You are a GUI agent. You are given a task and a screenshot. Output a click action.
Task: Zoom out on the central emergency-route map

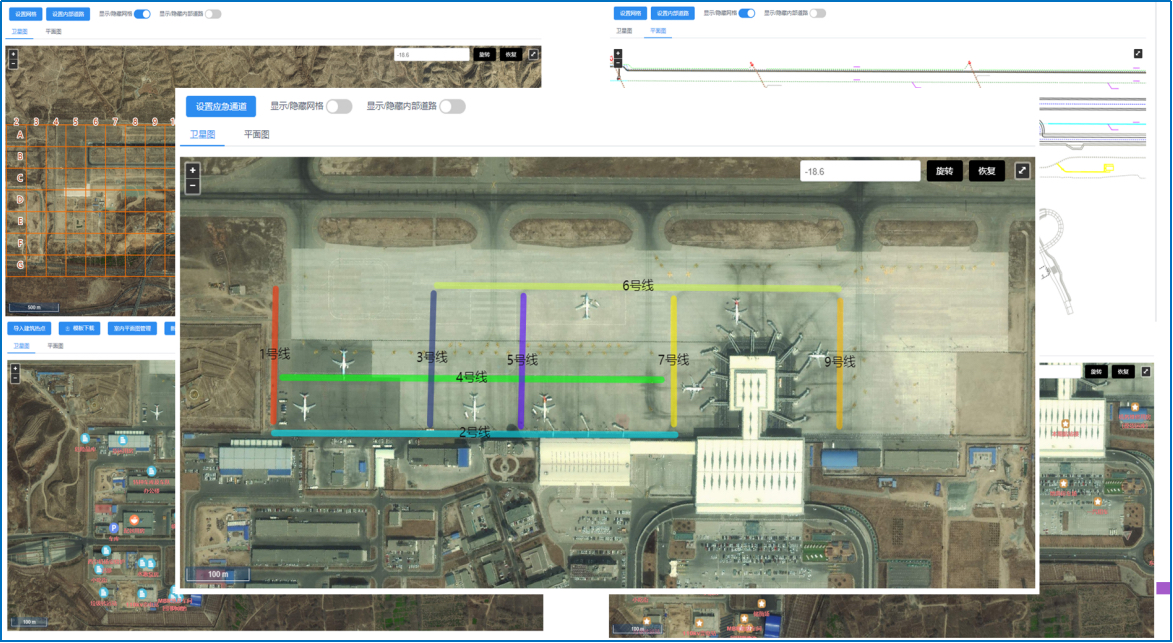[x=193, y=185]
